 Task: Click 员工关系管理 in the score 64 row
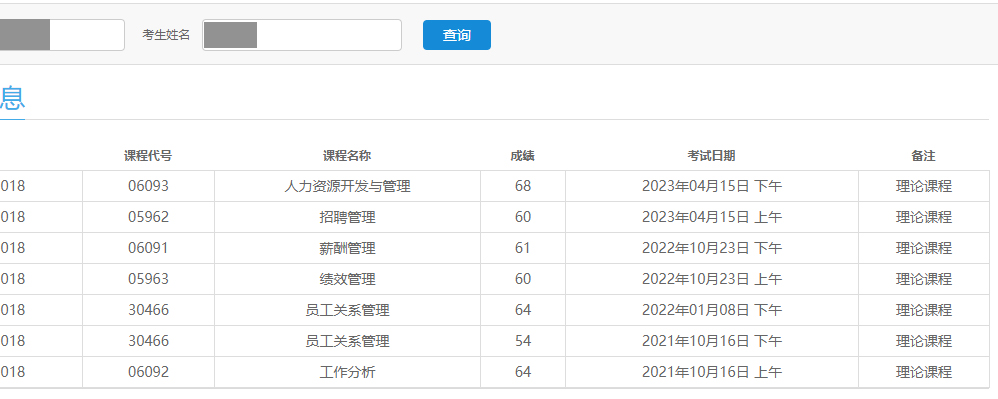tap(348, 310)
